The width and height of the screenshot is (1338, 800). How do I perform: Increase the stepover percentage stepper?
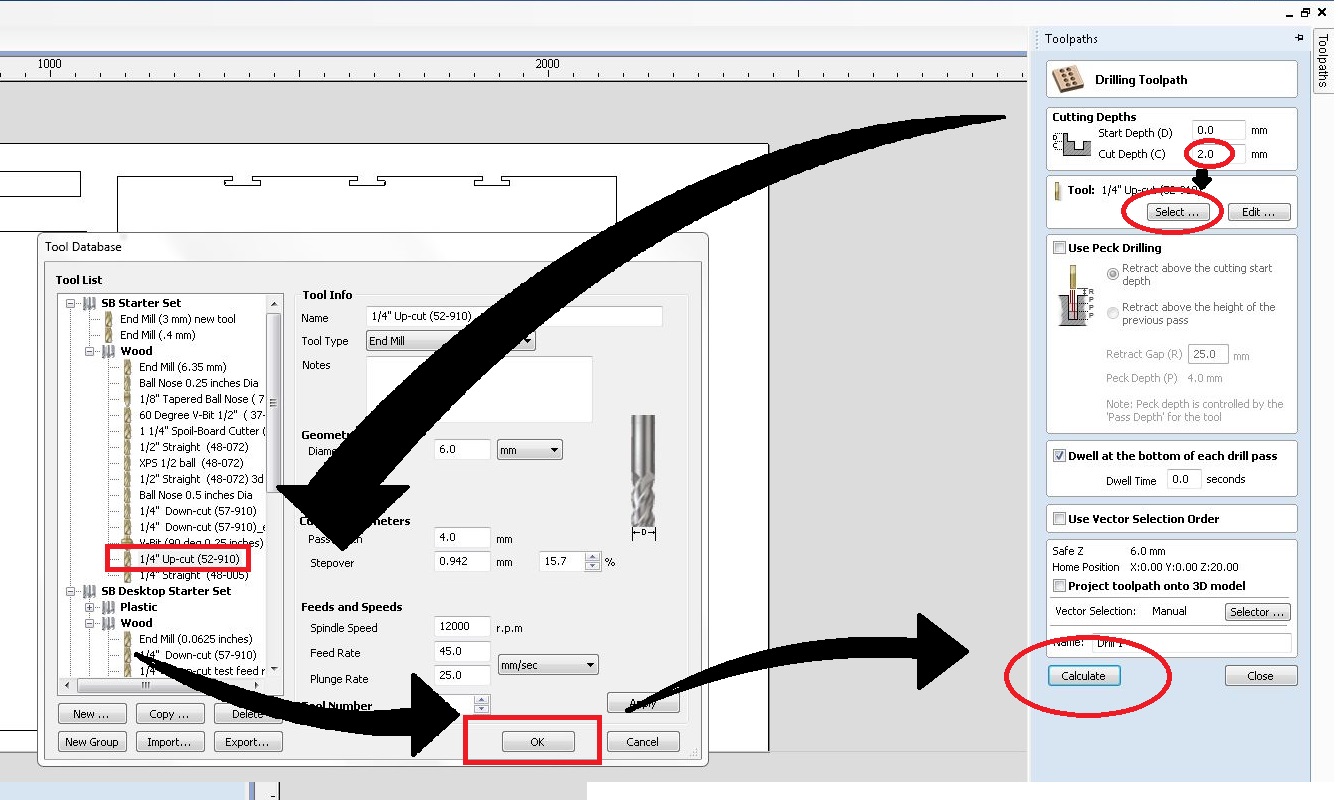592,557
